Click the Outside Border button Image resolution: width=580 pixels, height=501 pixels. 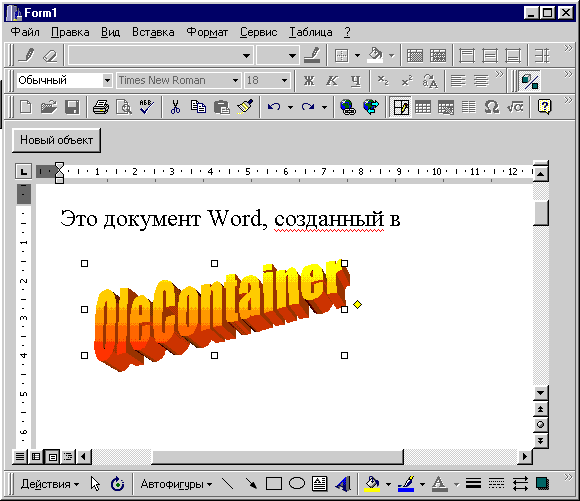[x=341, y=56]
